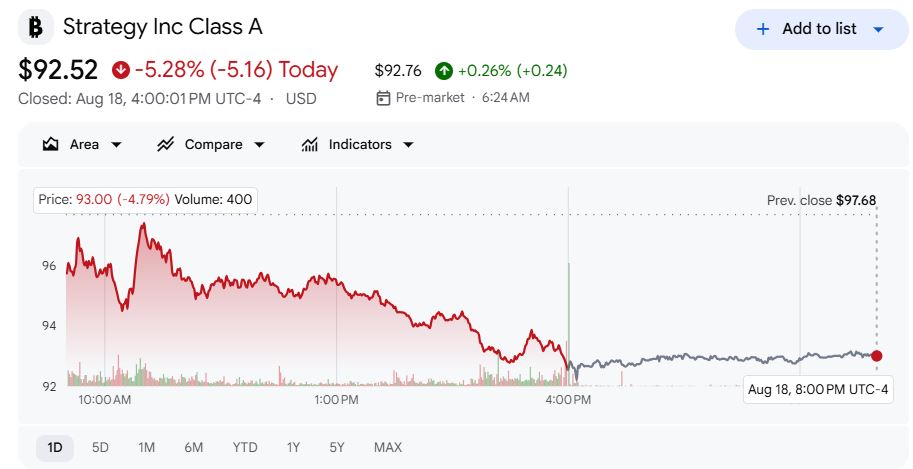913x469 pixels.
Task: Expand the Indicators dropdown arrow
Action: (409, 145)
